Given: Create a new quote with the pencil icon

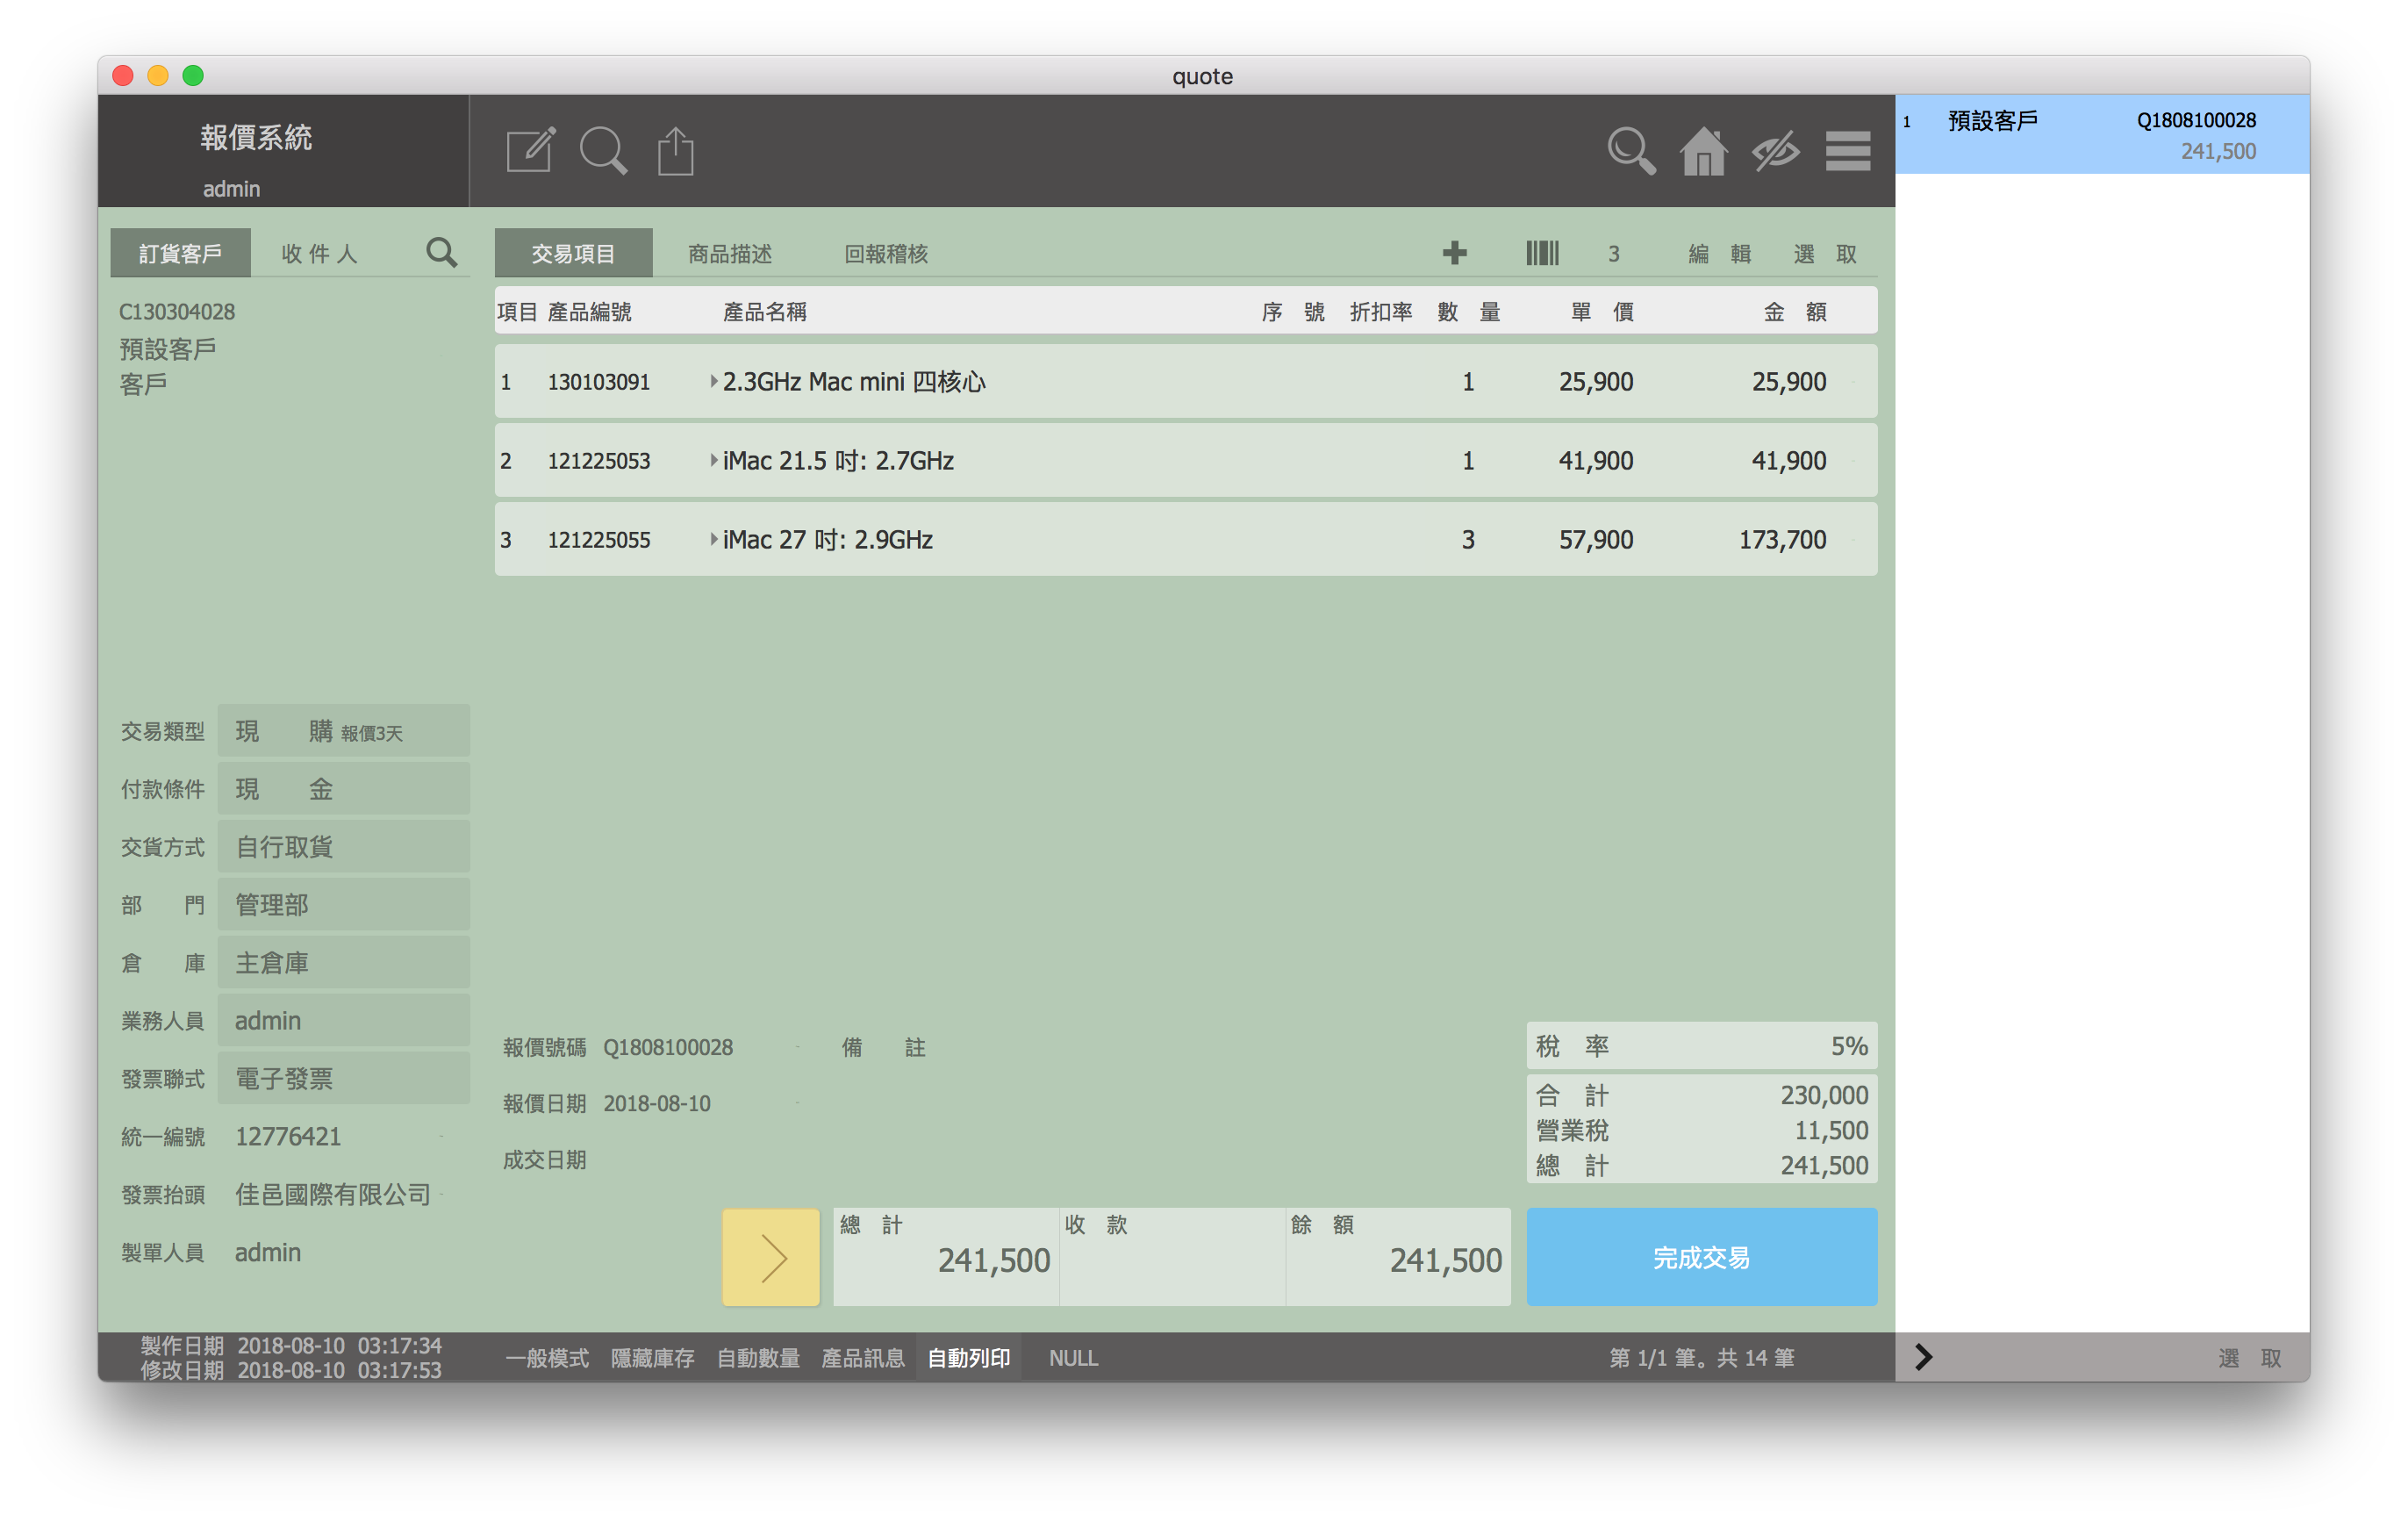Looking at the screenshot, I should point(530,150).
